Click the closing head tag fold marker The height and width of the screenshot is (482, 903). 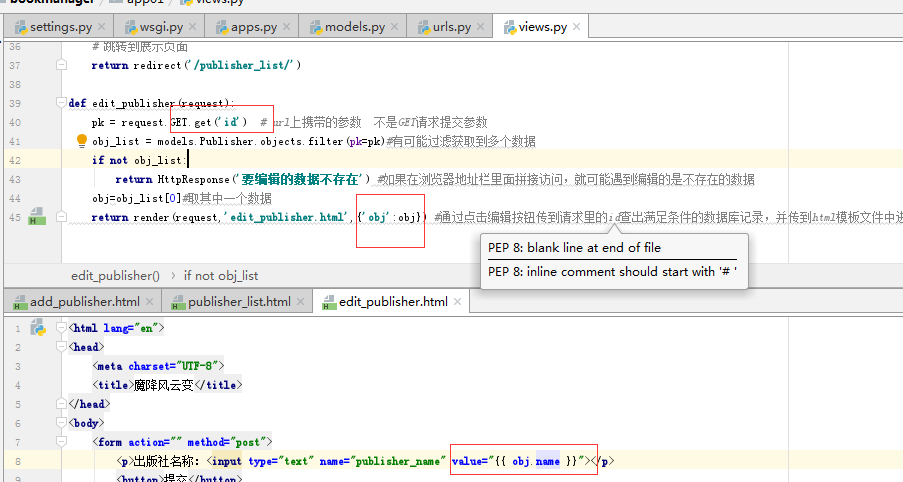(61, 404)
